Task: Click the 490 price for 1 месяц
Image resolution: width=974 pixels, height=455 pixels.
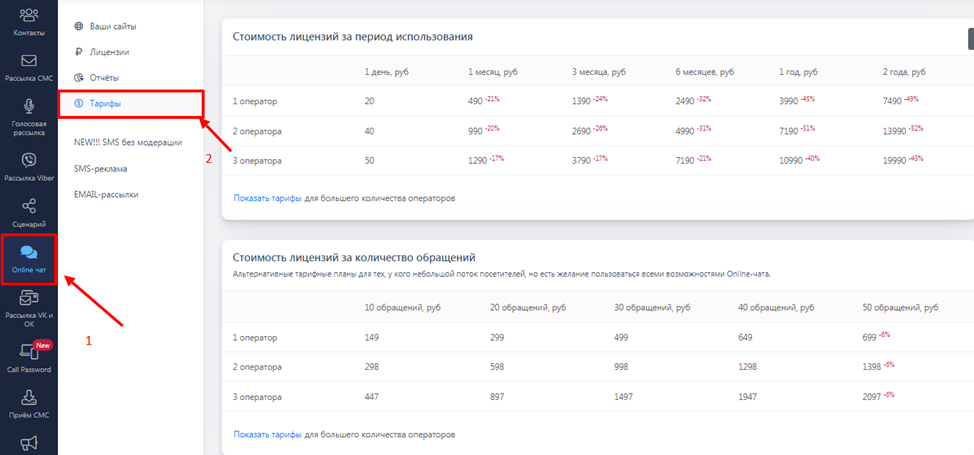Action: [475, 101]
